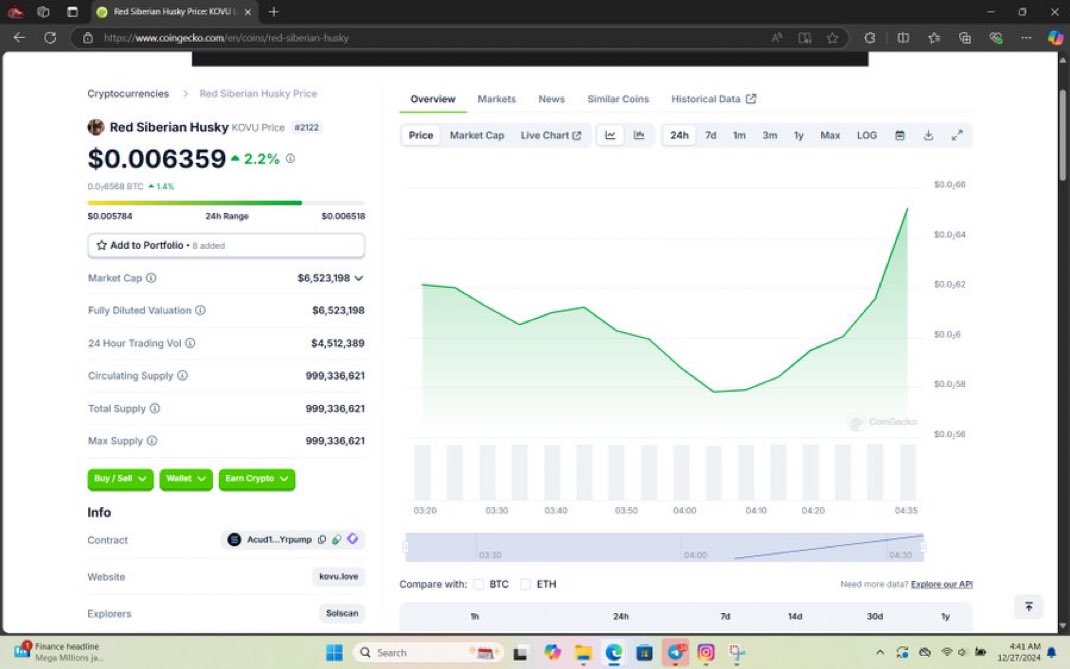Click info icon beside Market Cap

(151, 278)
